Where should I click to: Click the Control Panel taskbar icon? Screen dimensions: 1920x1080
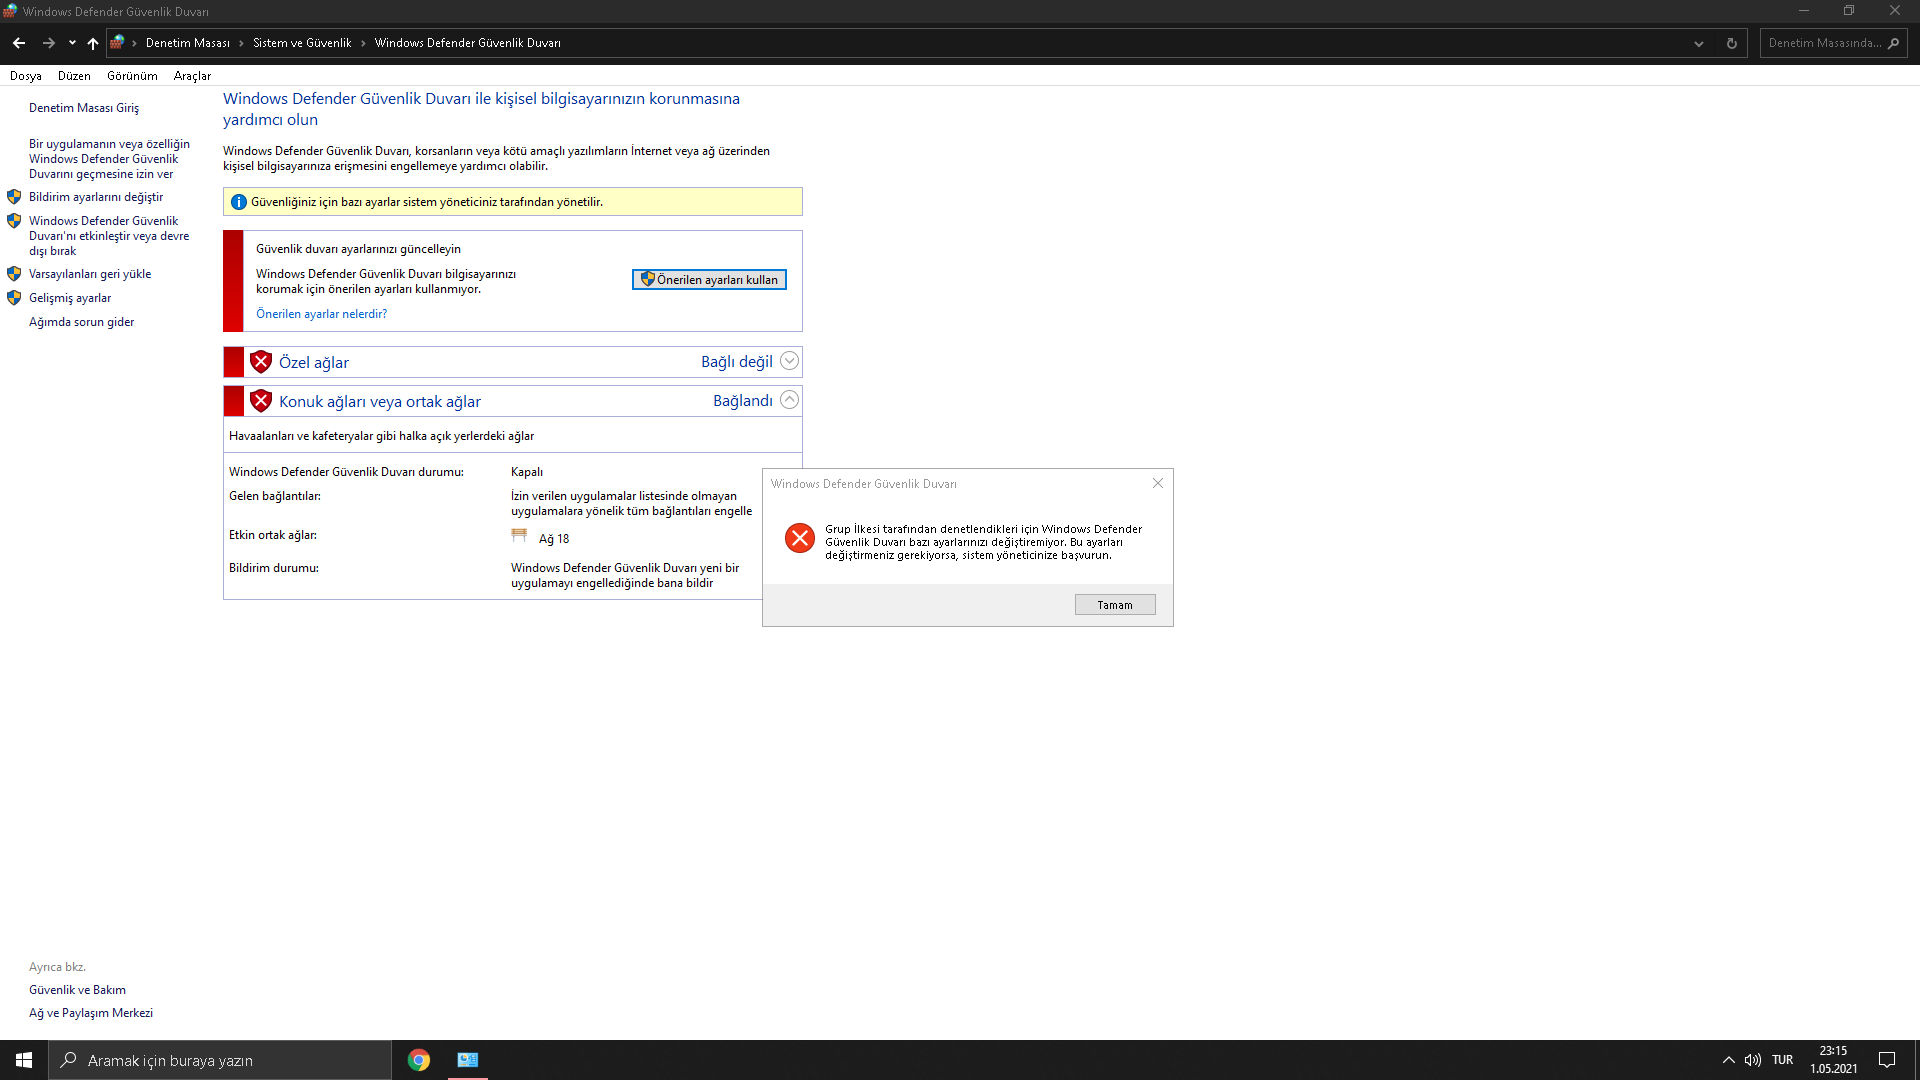click(467, 1060)
